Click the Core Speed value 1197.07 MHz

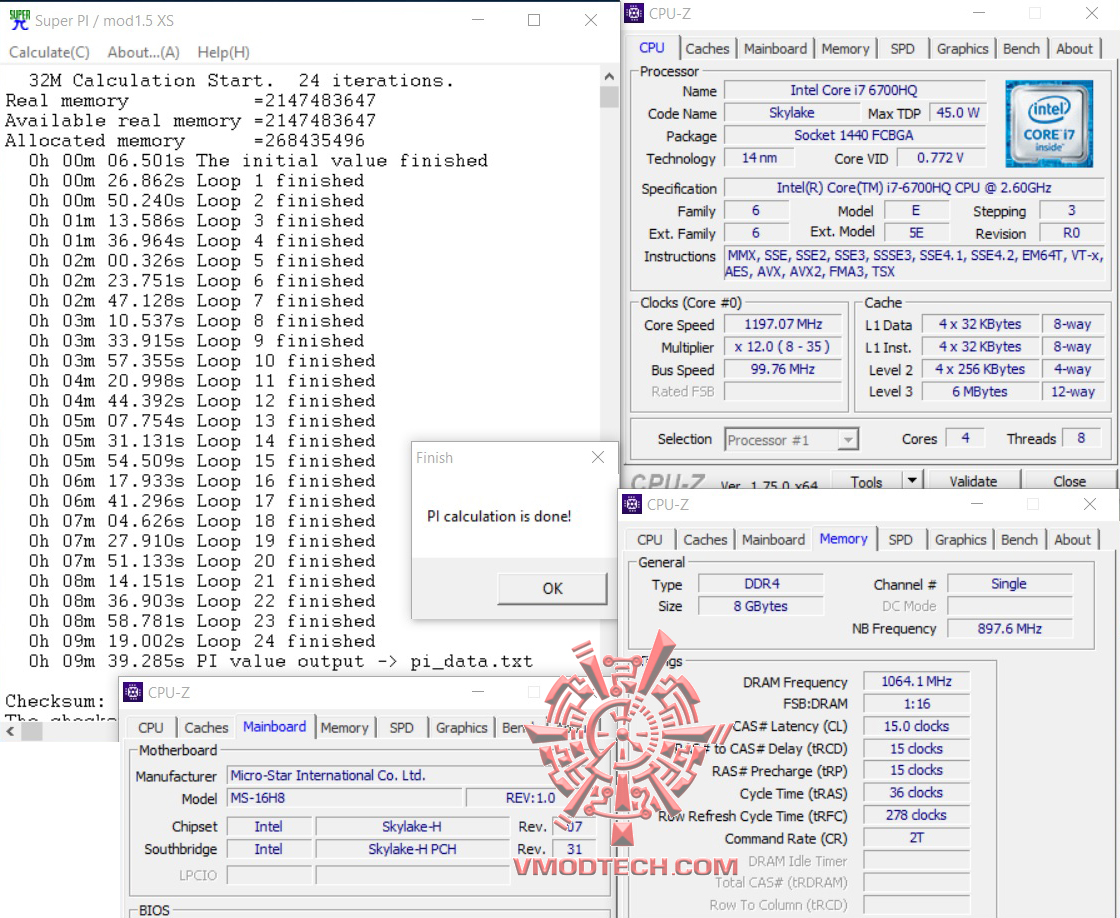coord(783,324)
